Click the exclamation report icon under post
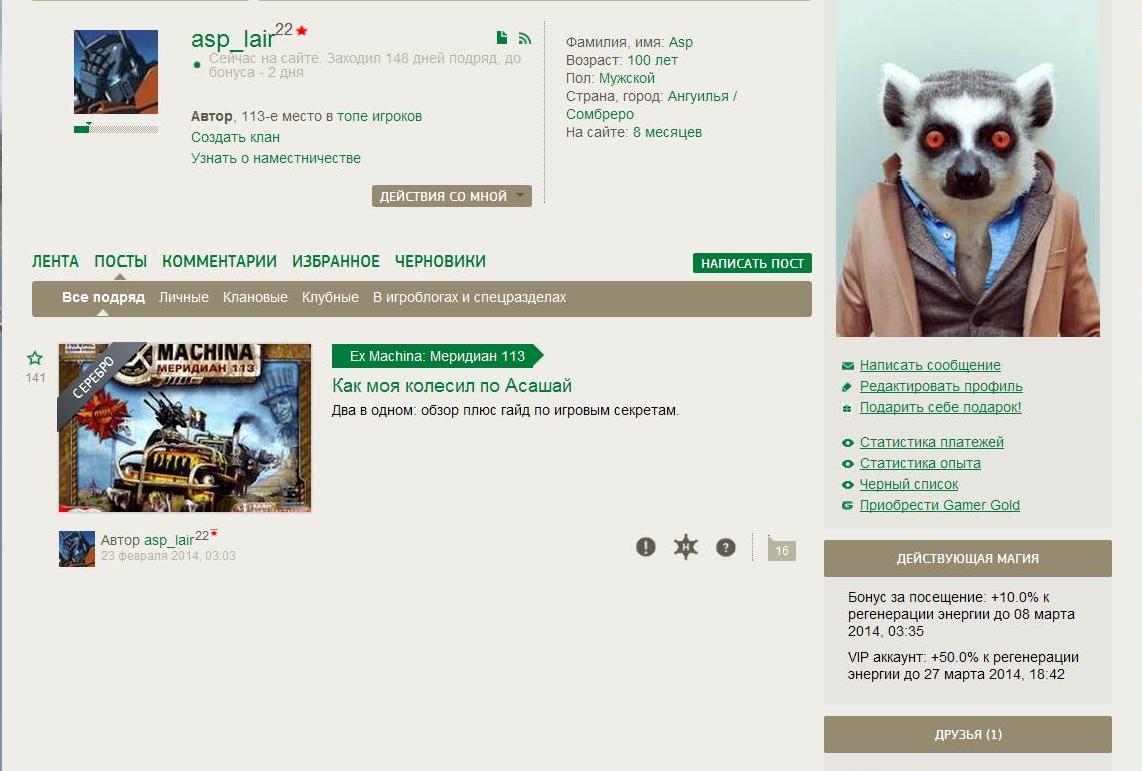The image size is (1142, 771). point(645,547)
